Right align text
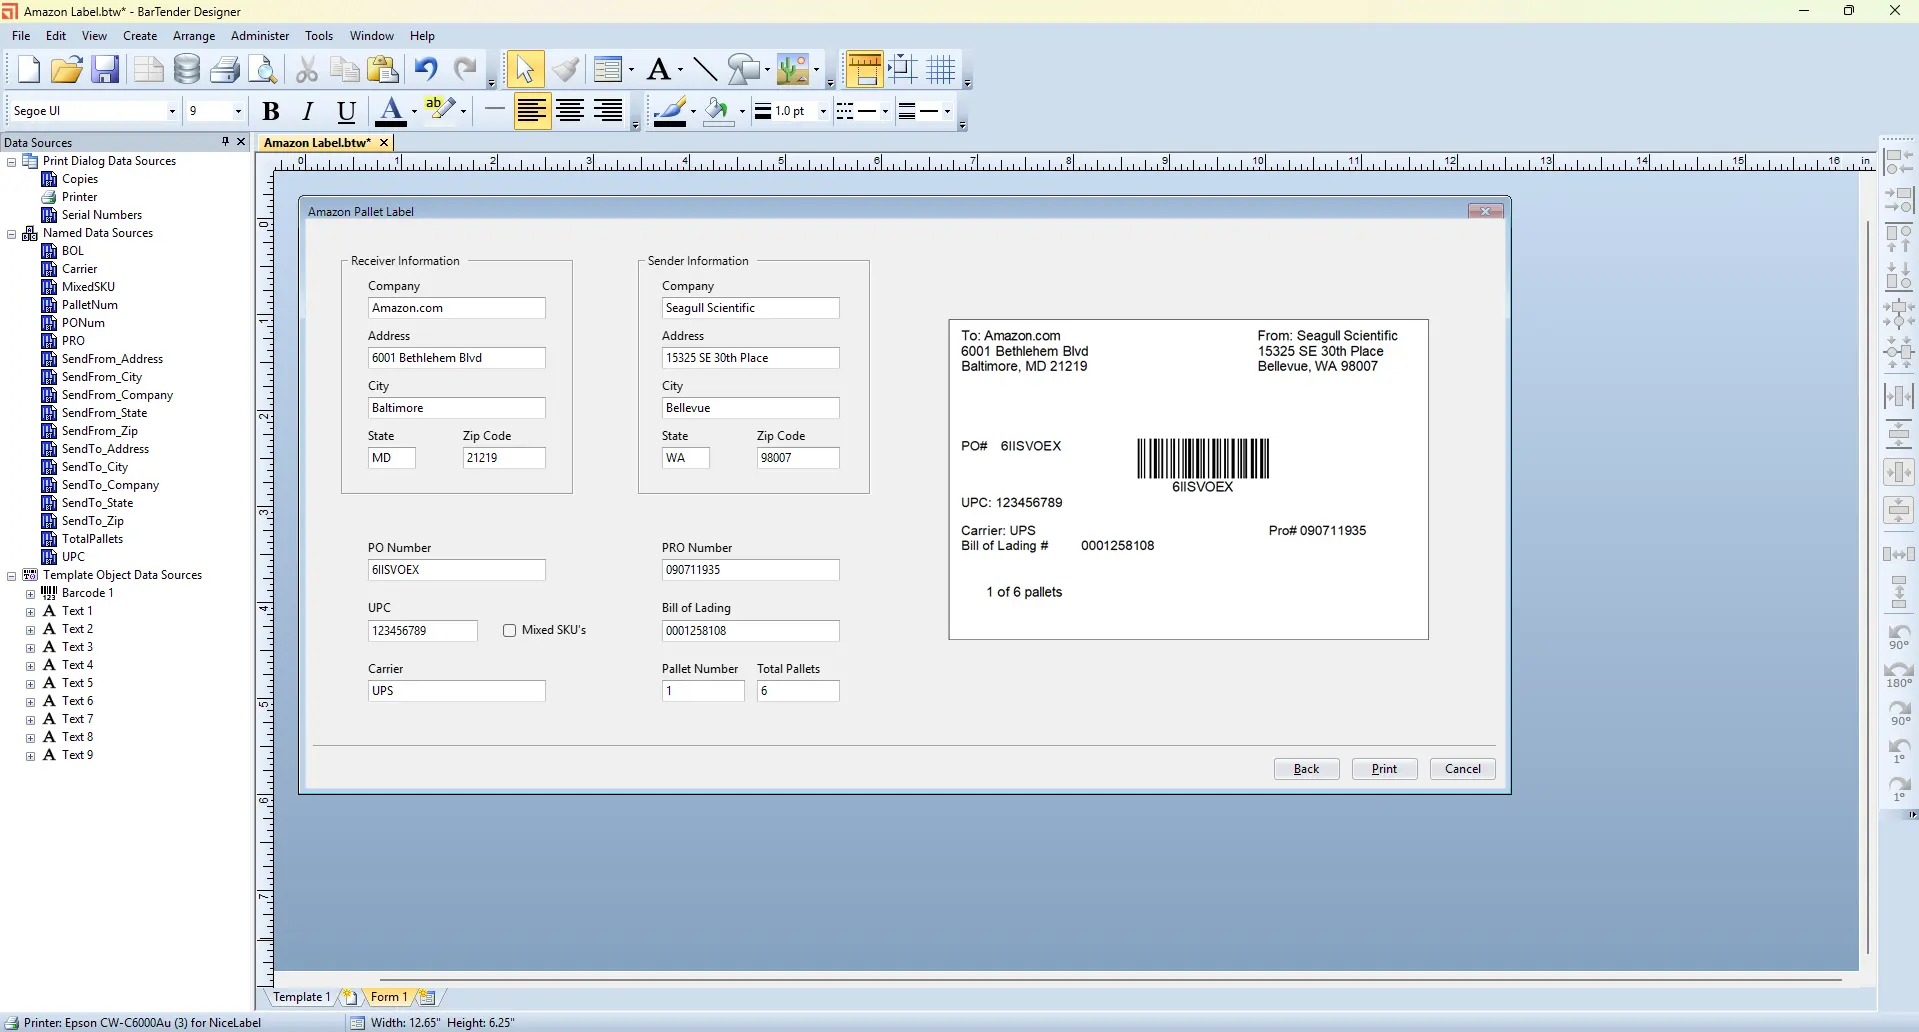Viewport: 1919px width, 1032px height. pyautogui.click(x=608, y=111)
